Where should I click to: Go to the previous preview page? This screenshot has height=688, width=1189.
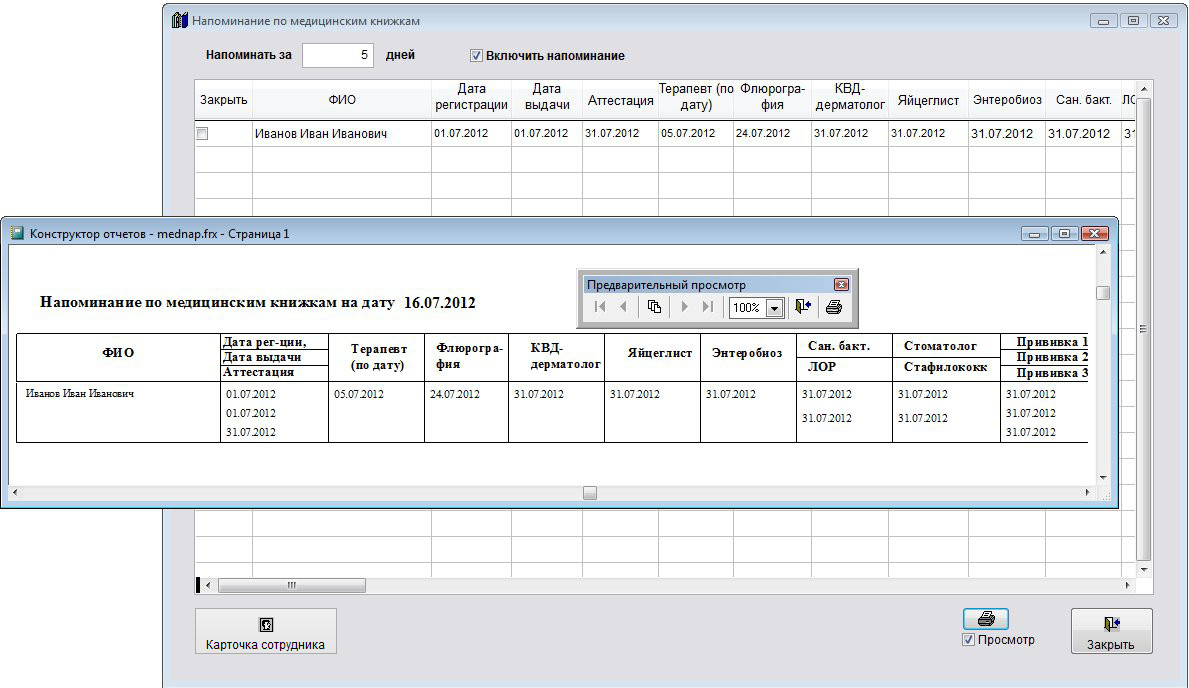623,308
